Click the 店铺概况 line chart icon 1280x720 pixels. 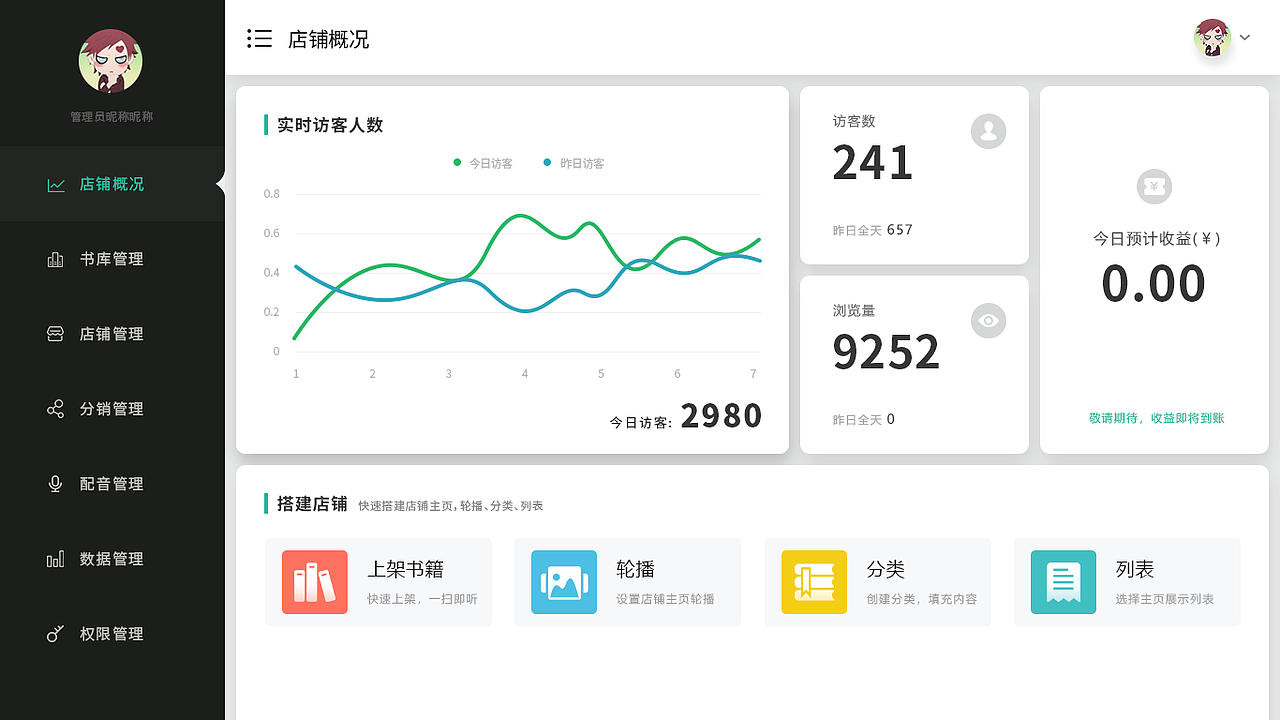pyautogui.click(x=56, y=184)
